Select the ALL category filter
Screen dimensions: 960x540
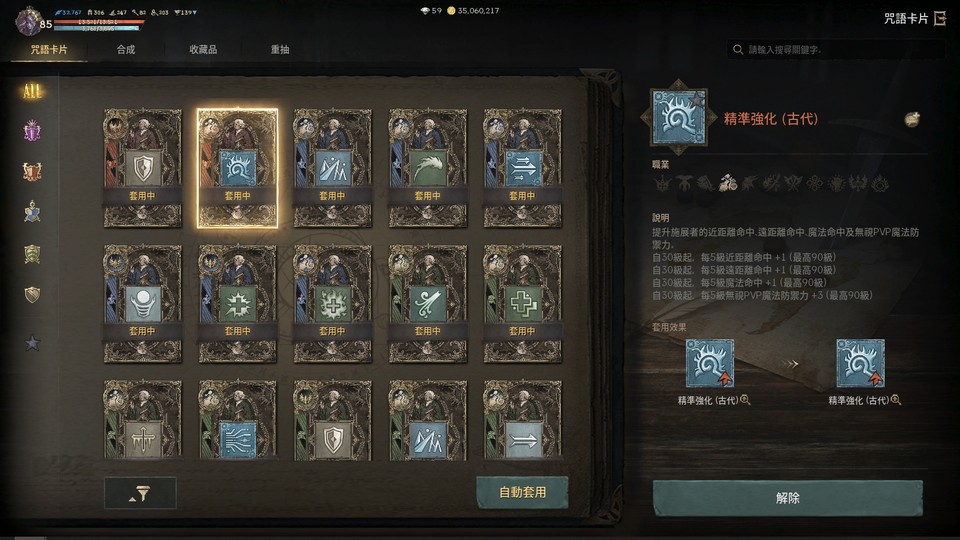pyautogui.click(x=32, y=92)
